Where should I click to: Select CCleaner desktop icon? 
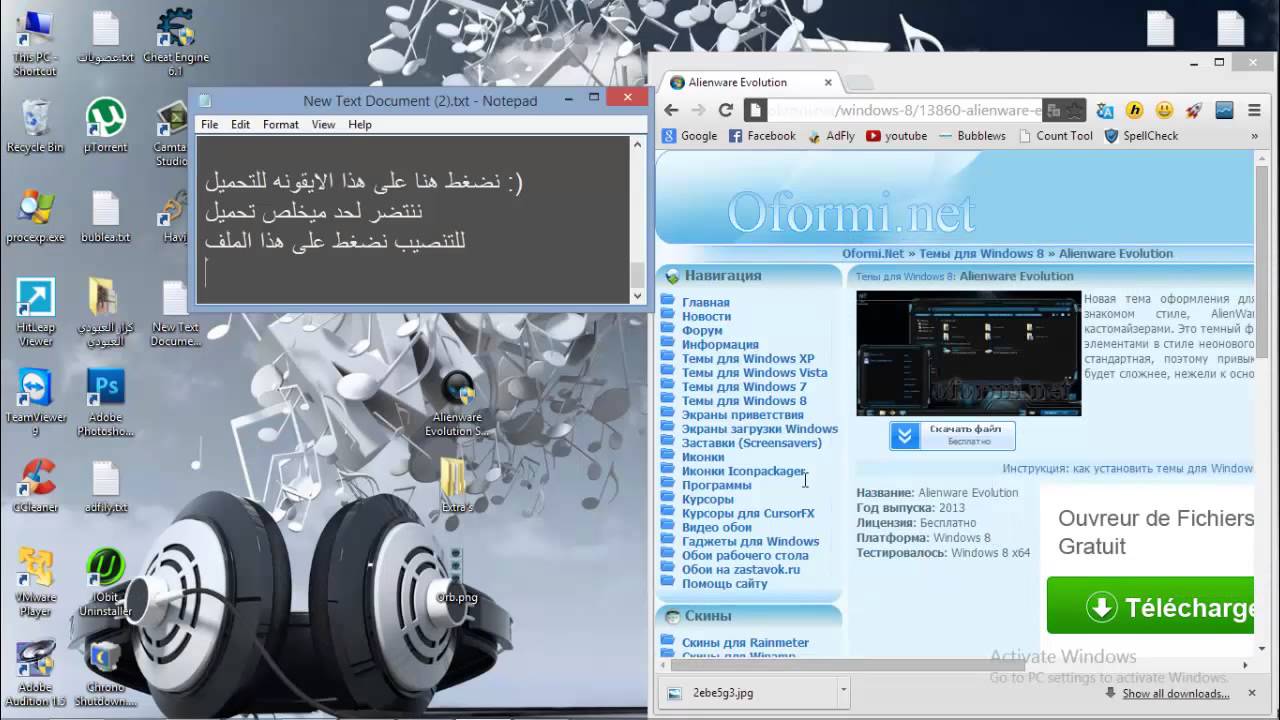(x=35, y=485)
